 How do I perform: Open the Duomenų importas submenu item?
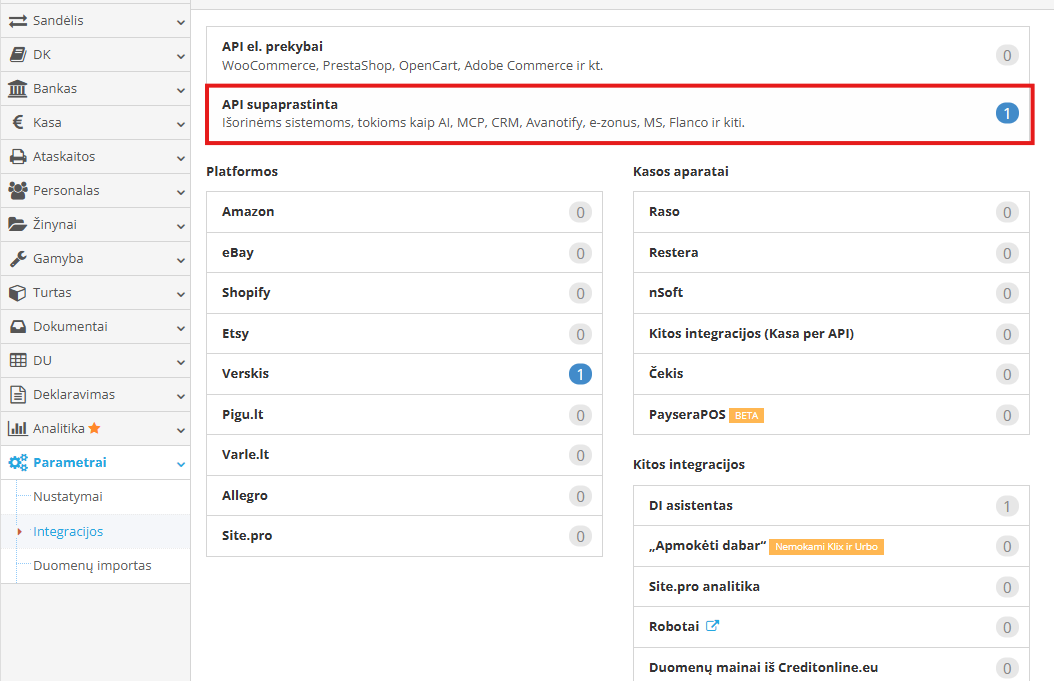pos(92,565)
